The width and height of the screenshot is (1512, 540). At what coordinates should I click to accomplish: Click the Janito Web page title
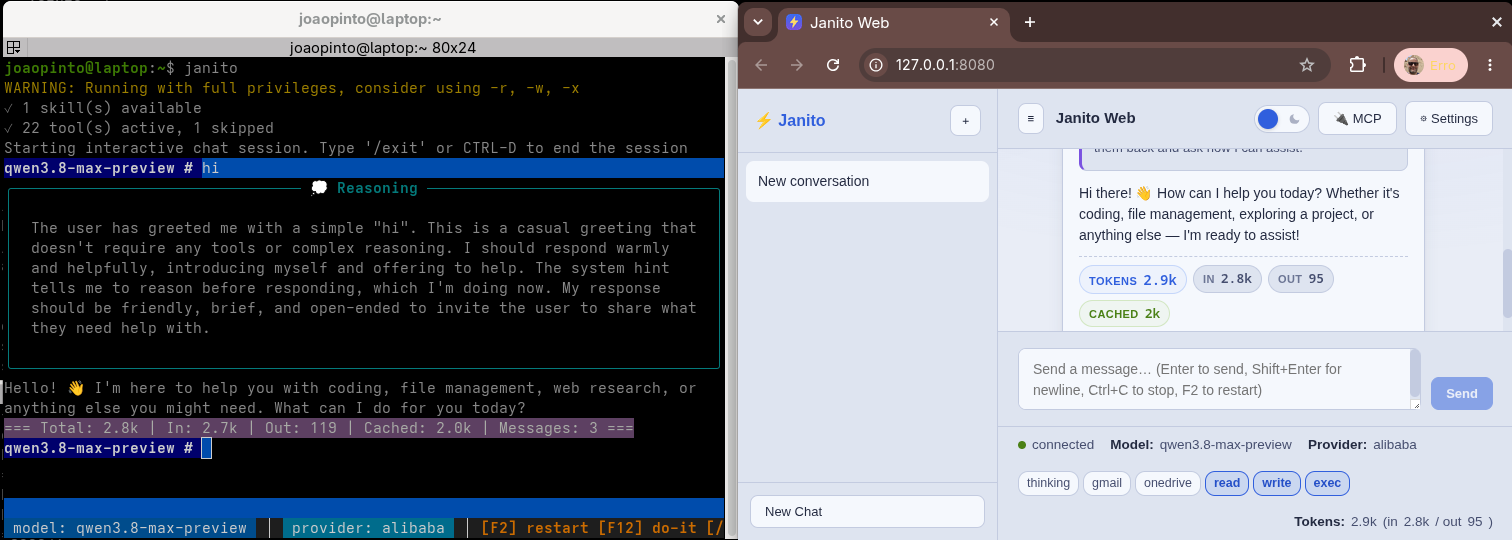point(1095,118)
